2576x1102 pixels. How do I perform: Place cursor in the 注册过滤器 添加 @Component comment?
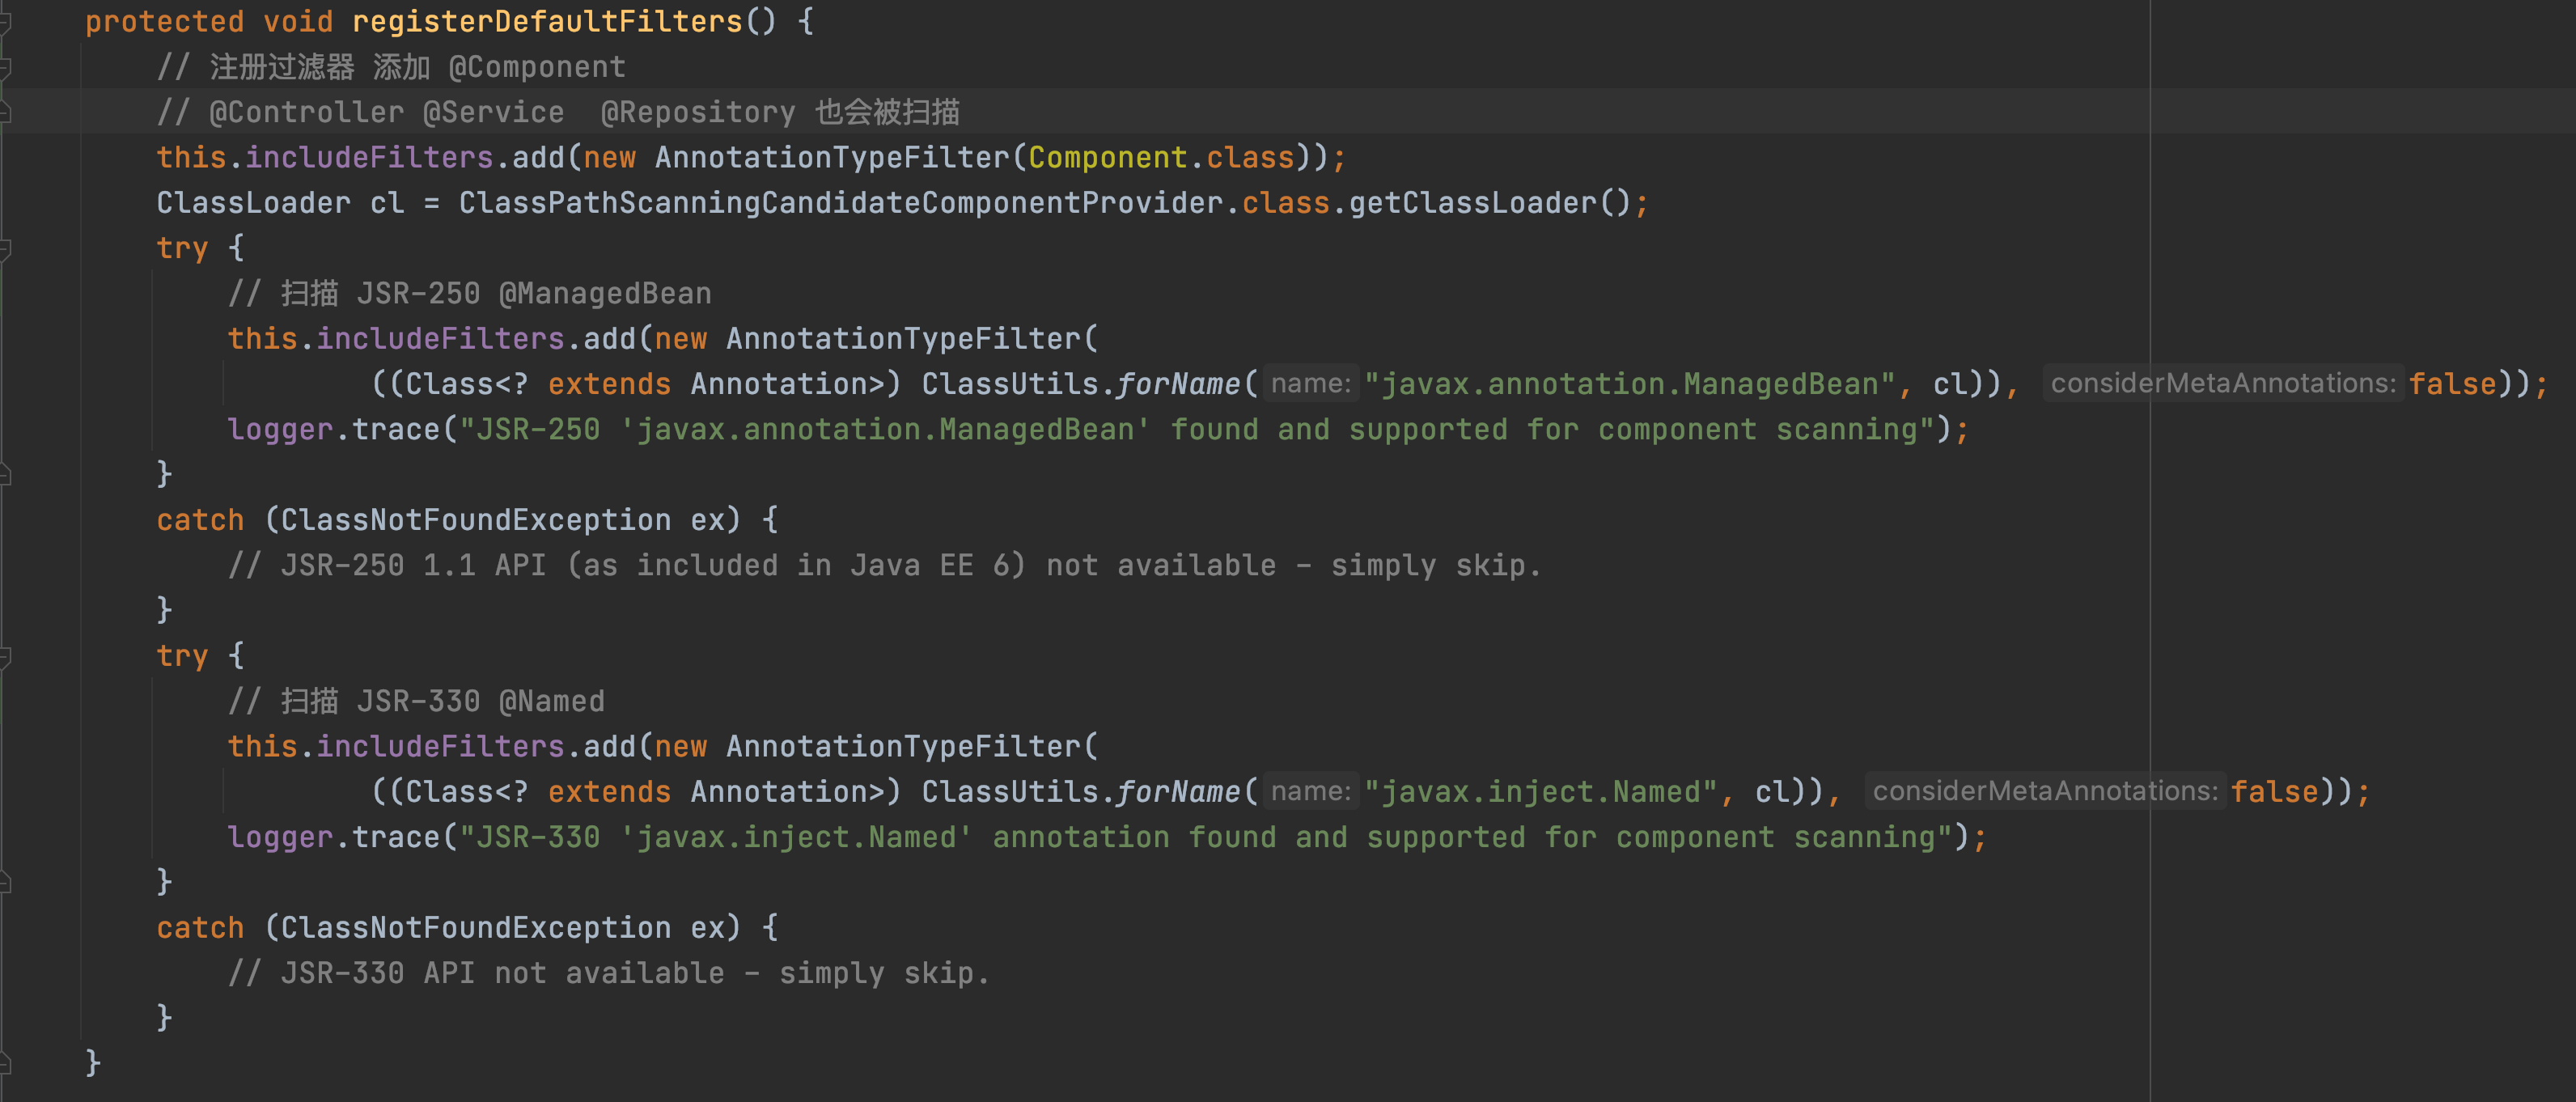[391, 67]
